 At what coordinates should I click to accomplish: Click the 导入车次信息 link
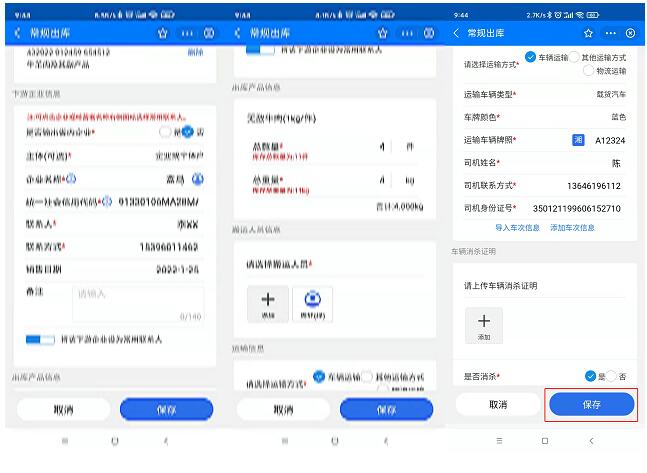tap(517, 227)
